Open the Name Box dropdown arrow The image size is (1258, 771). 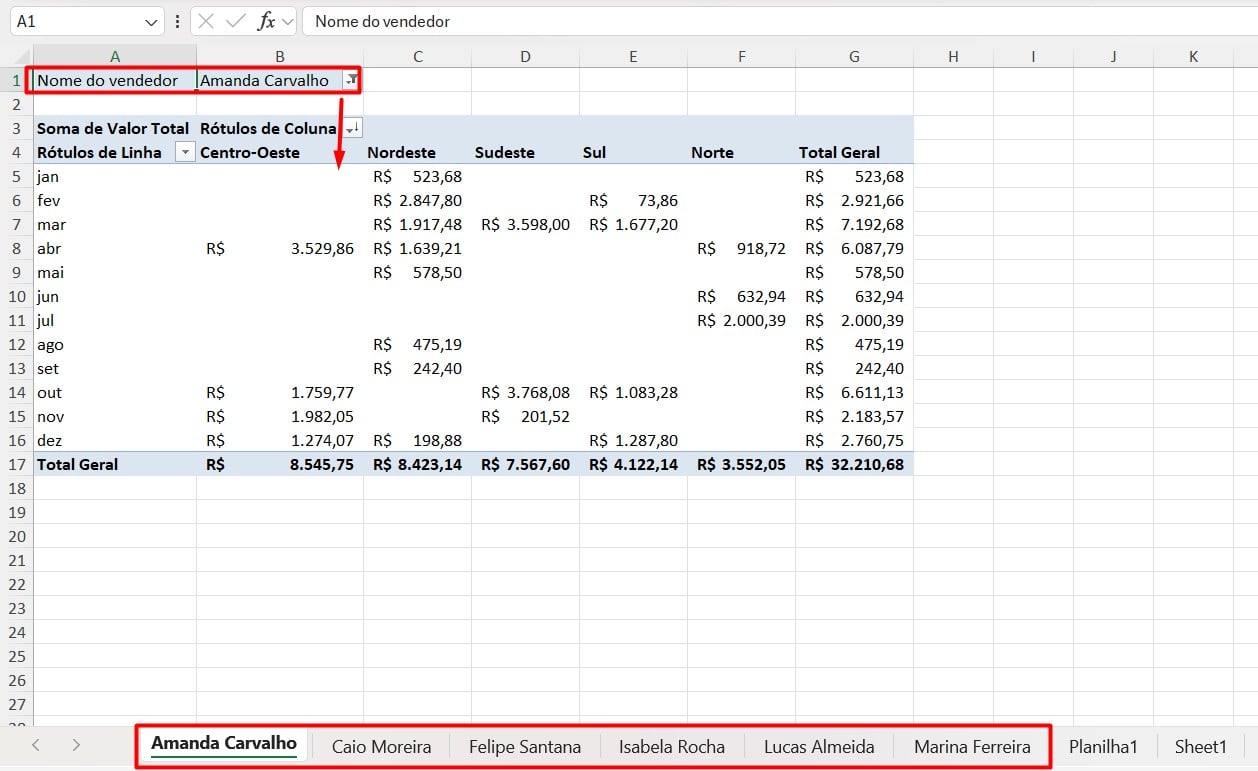coord(151,21)
